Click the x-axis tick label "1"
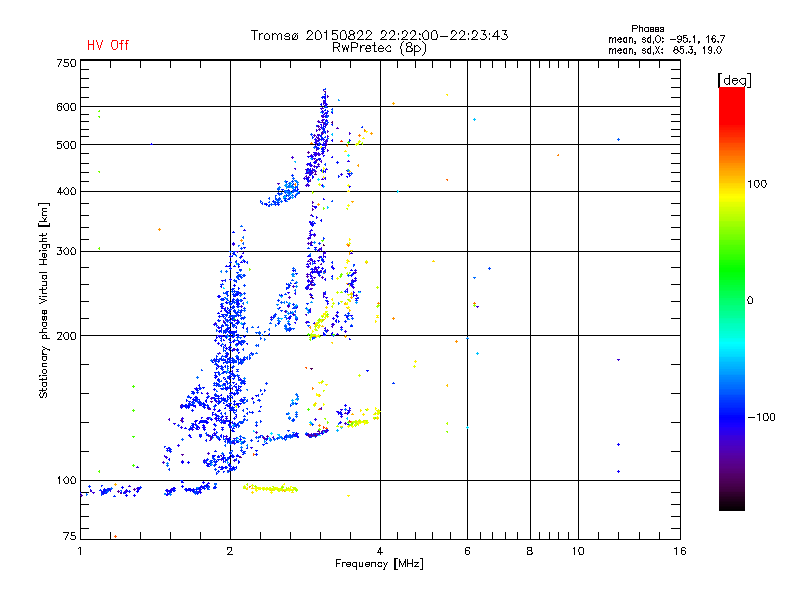Screen dimensions: 800x600 pyautogui.click(x=80, y=551)
